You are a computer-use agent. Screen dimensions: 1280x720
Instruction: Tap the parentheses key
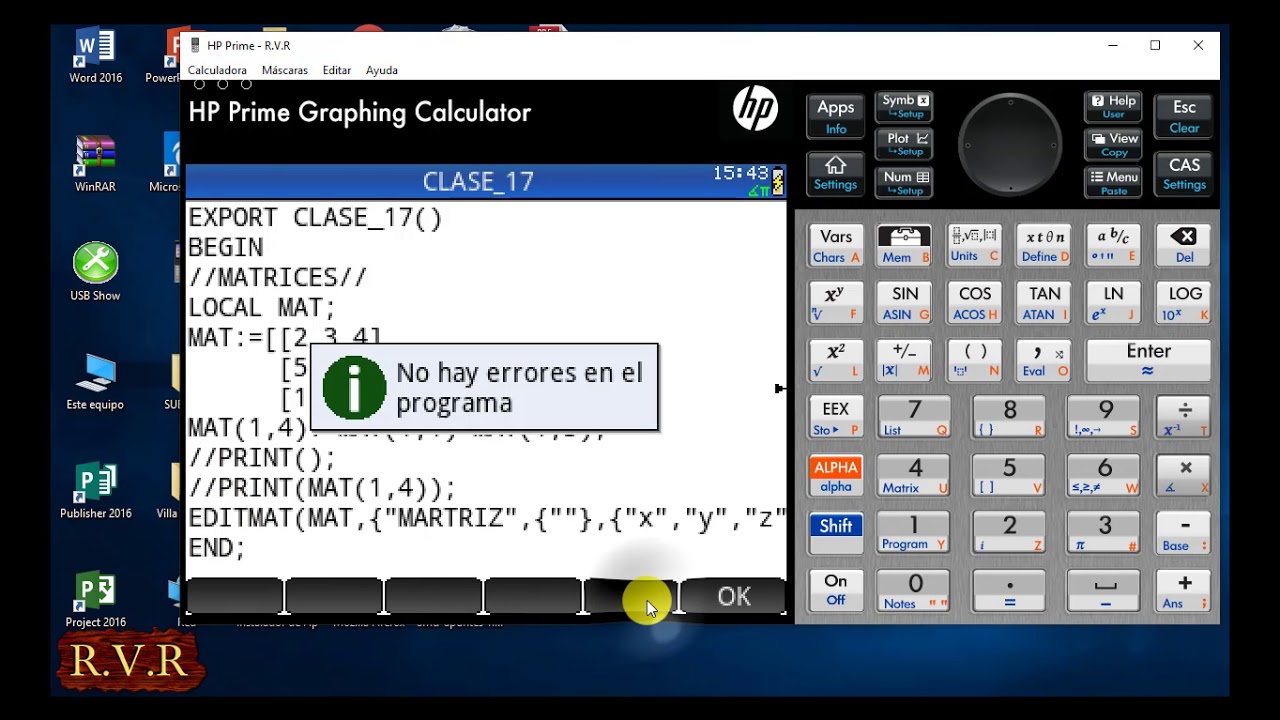pyautogui.click(x=974, y=360)
